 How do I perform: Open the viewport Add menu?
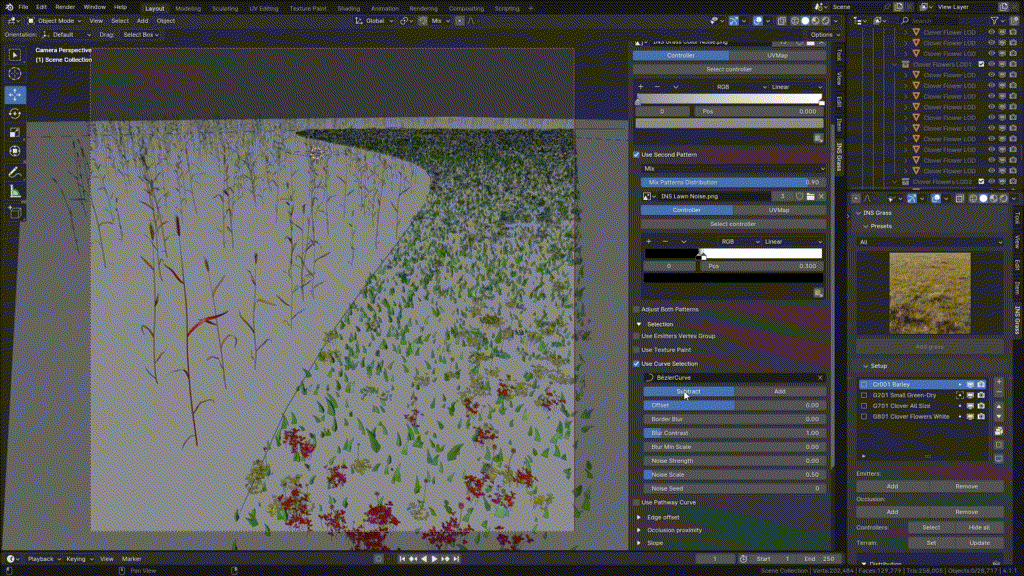(x=142, y=21)
